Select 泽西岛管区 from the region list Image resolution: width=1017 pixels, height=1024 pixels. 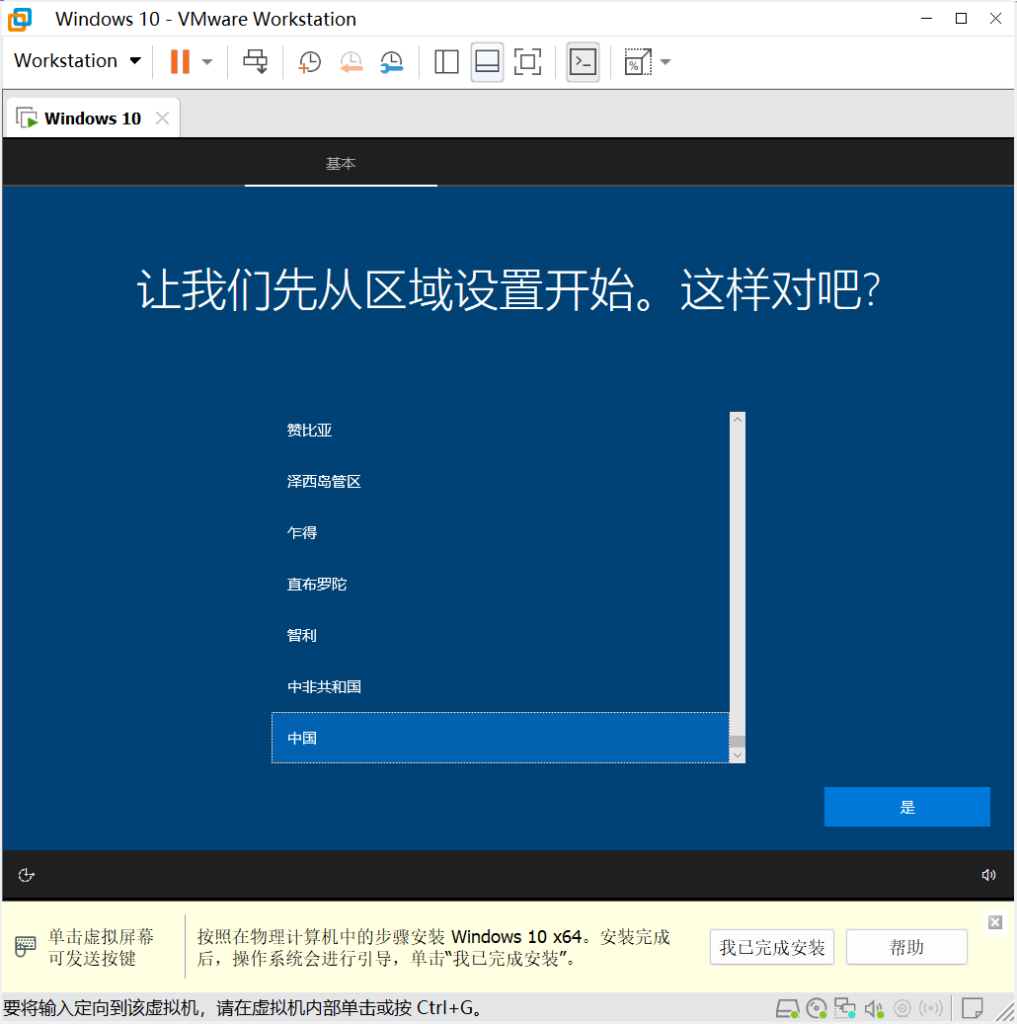tap(500, 482)
